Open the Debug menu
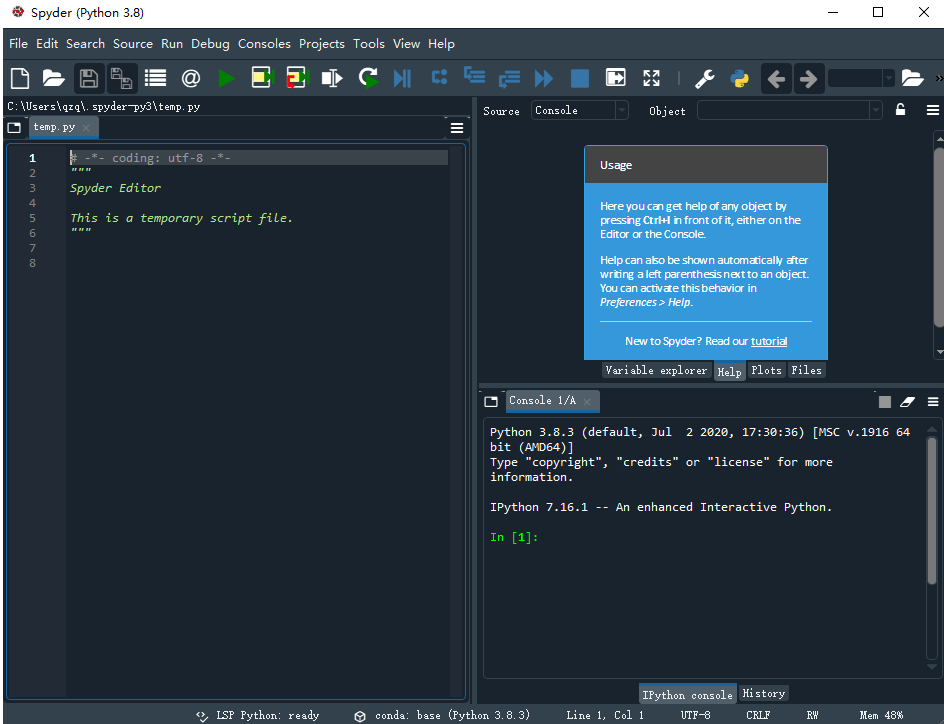Image resolution: width=944 pixels, height=724 pixels. tap(210, 43)
